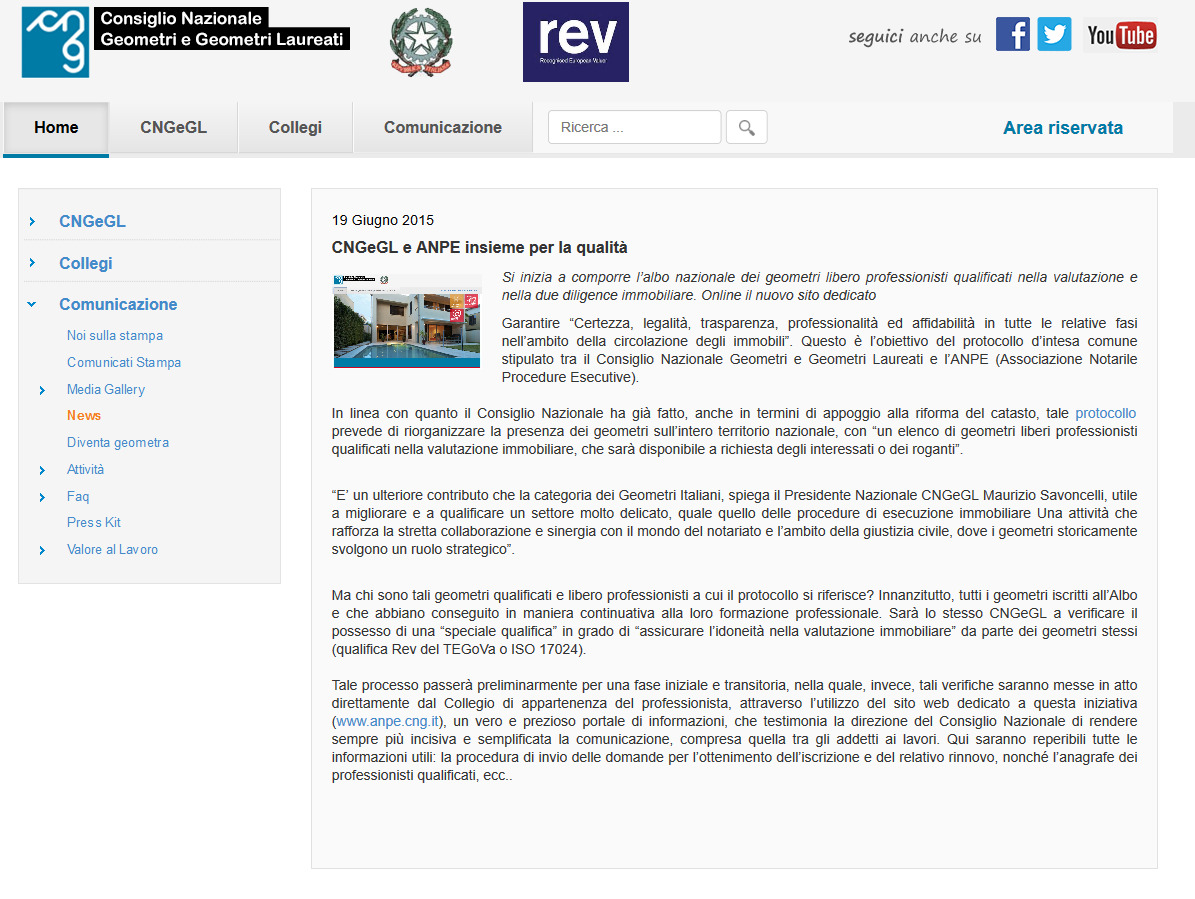Open Media Gallery in sidebar
This screenshot has height=899, width=1195.
106,389
